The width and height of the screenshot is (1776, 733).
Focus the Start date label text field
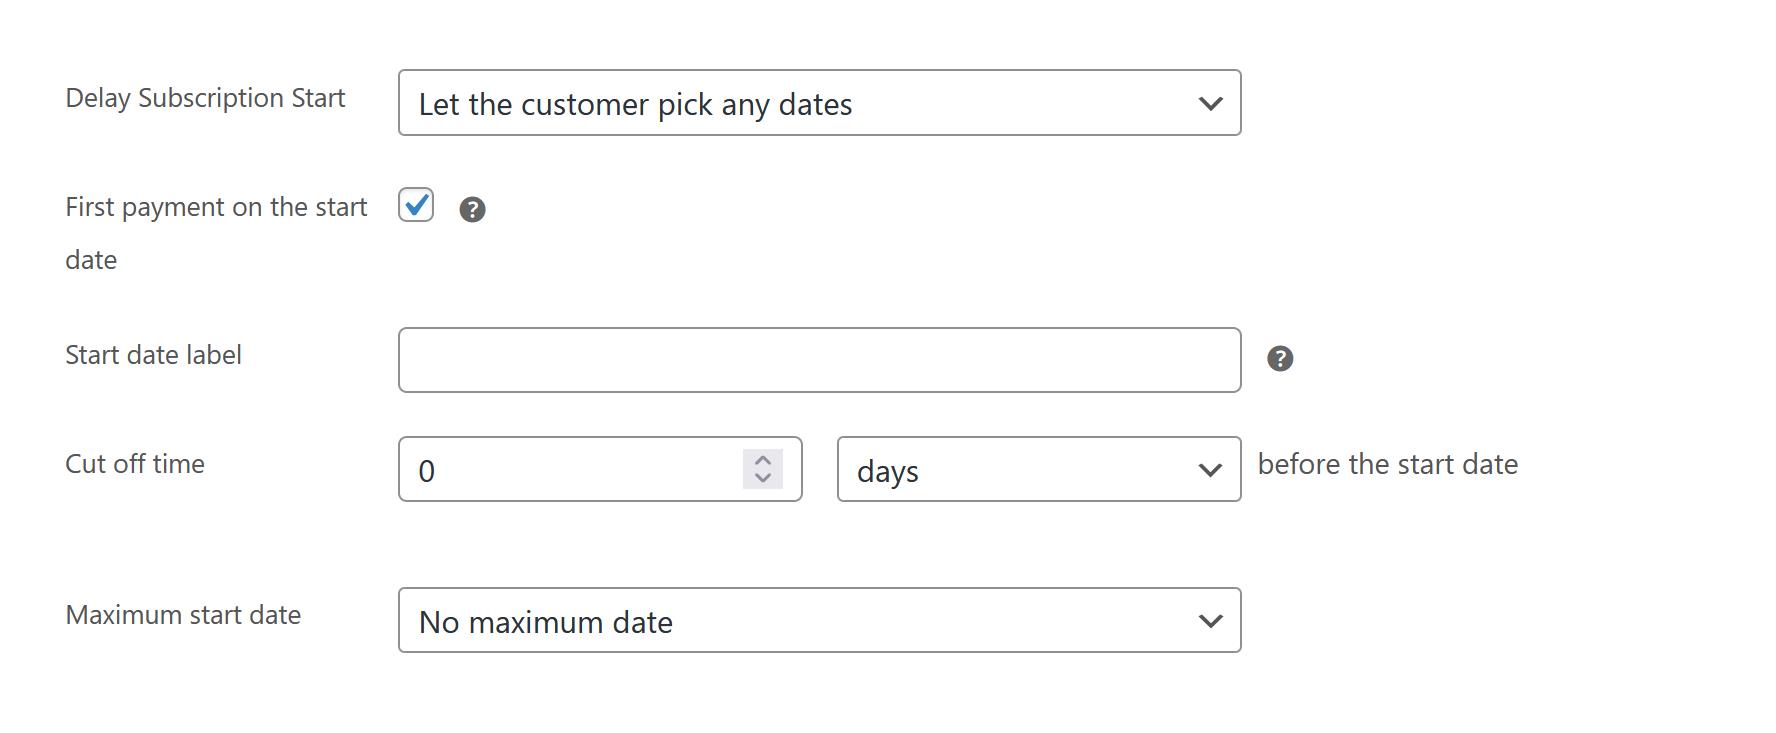pos(819,360)
